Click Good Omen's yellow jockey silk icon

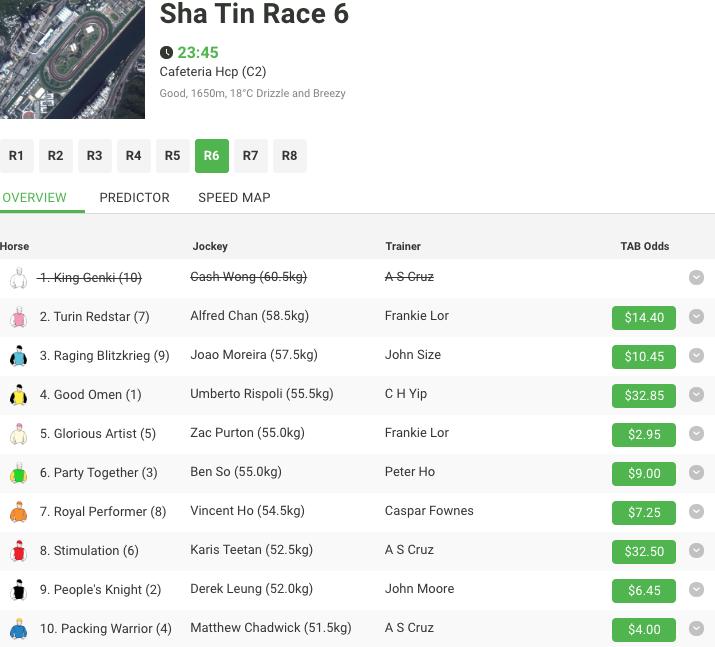[x=17, y=396]
